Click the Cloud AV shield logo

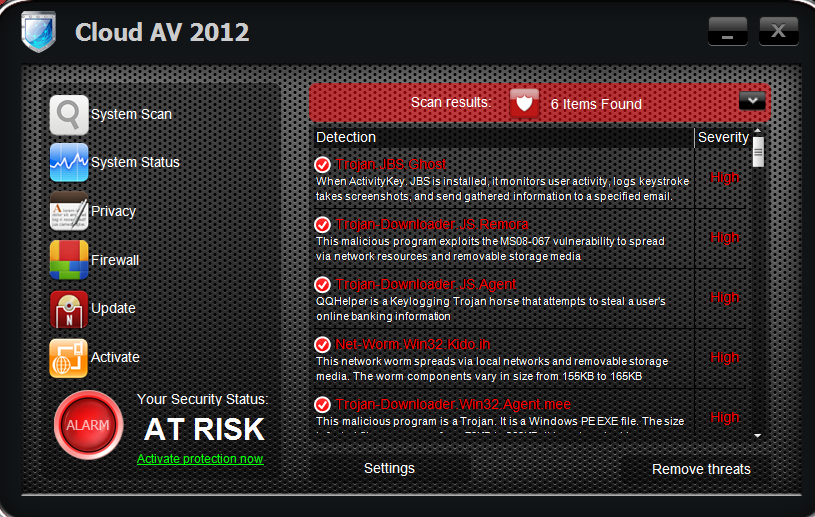38,32
